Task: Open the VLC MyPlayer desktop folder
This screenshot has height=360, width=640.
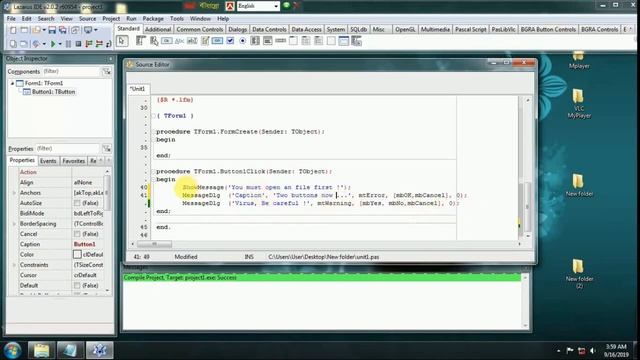Action: pyautogui.click(x=578, y=104)
